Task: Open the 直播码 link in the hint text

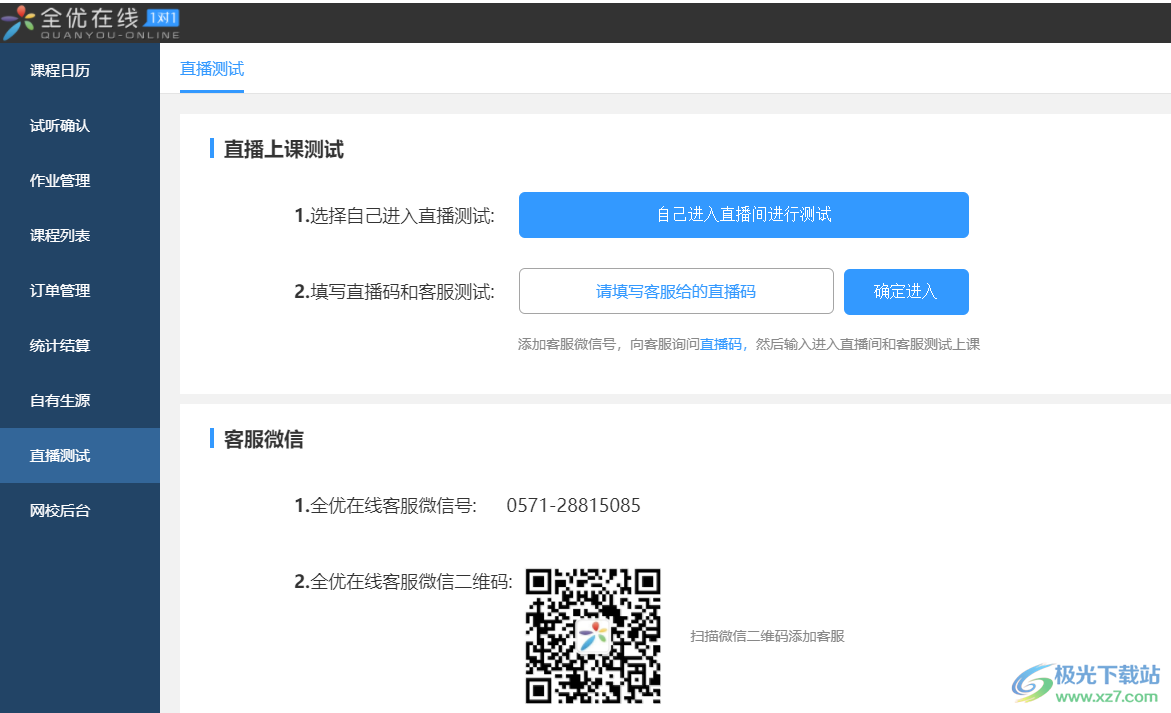Action: click(x=722, y=343)
